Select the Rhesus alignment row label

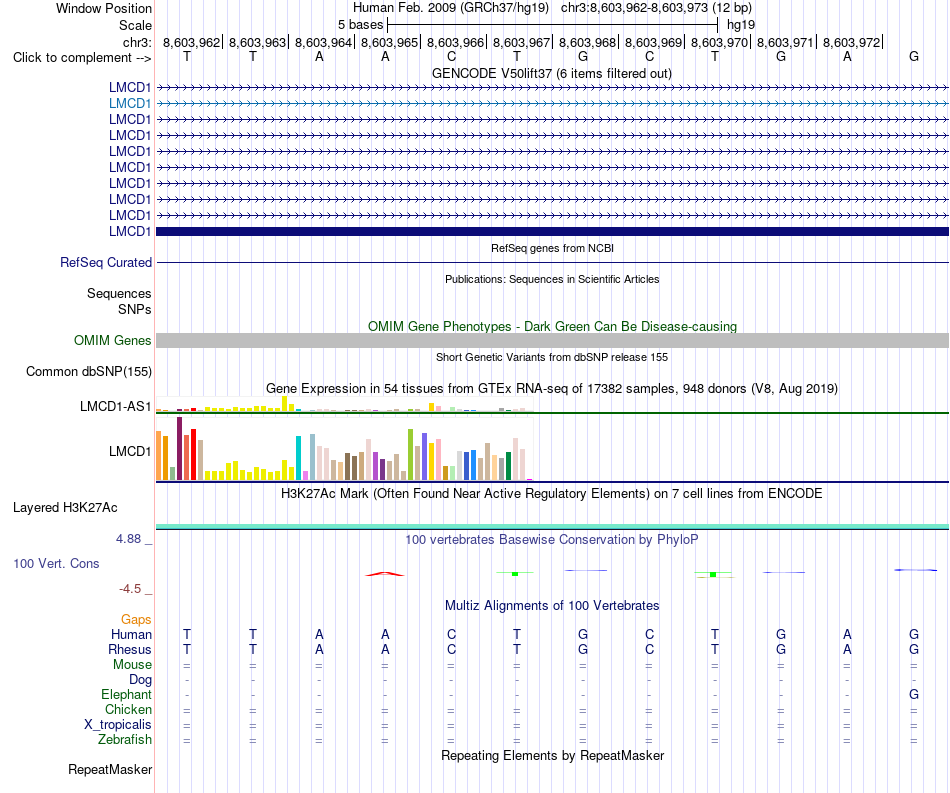click(x=130, y=649)
